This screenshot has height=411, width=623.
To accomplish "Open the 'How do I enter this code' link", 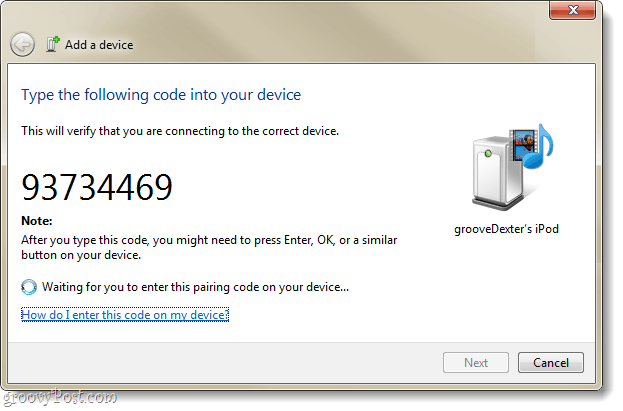I will 125,315.
